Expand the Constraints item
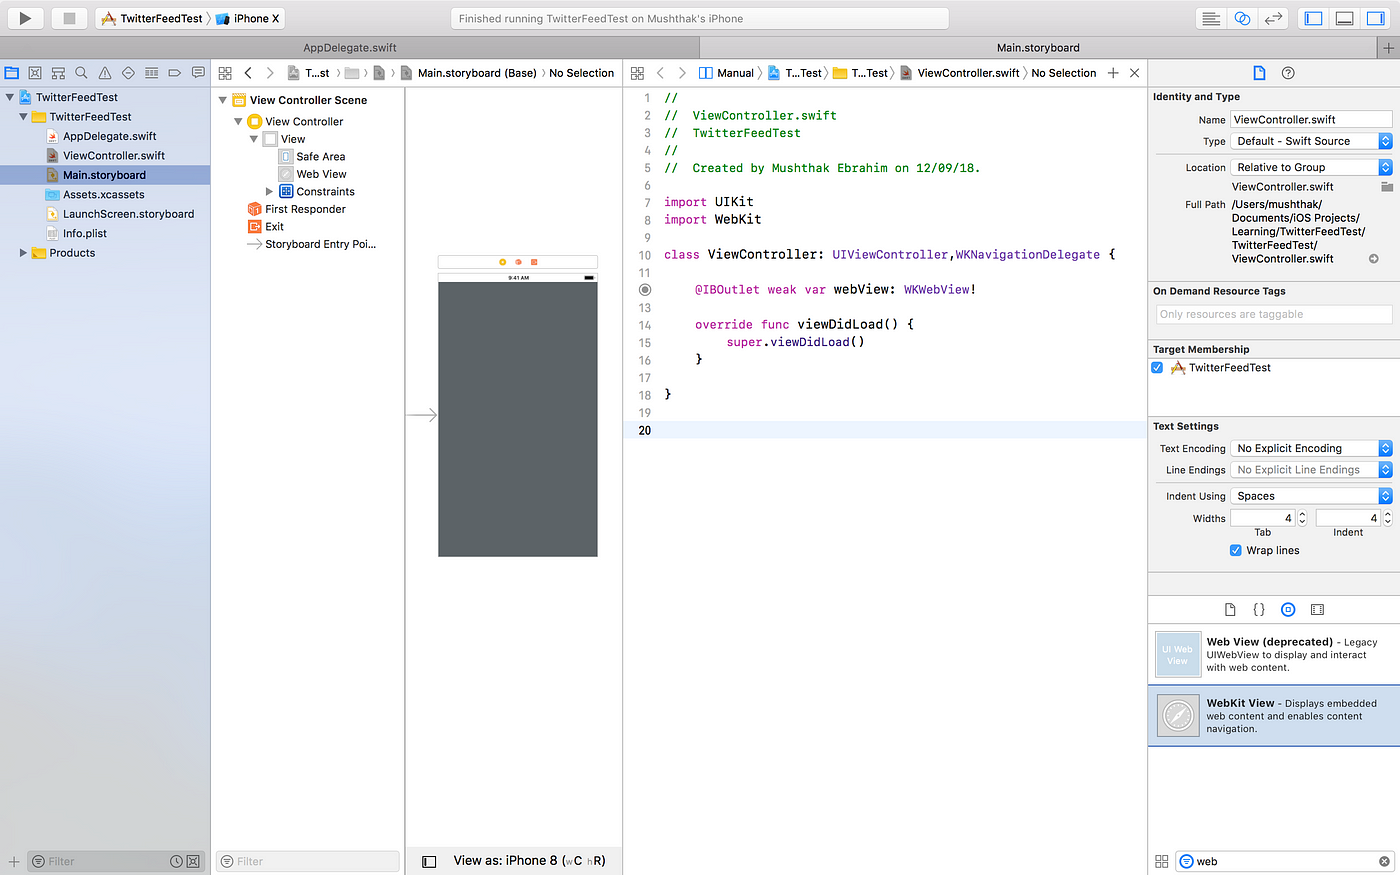 (x=269, y=192)
